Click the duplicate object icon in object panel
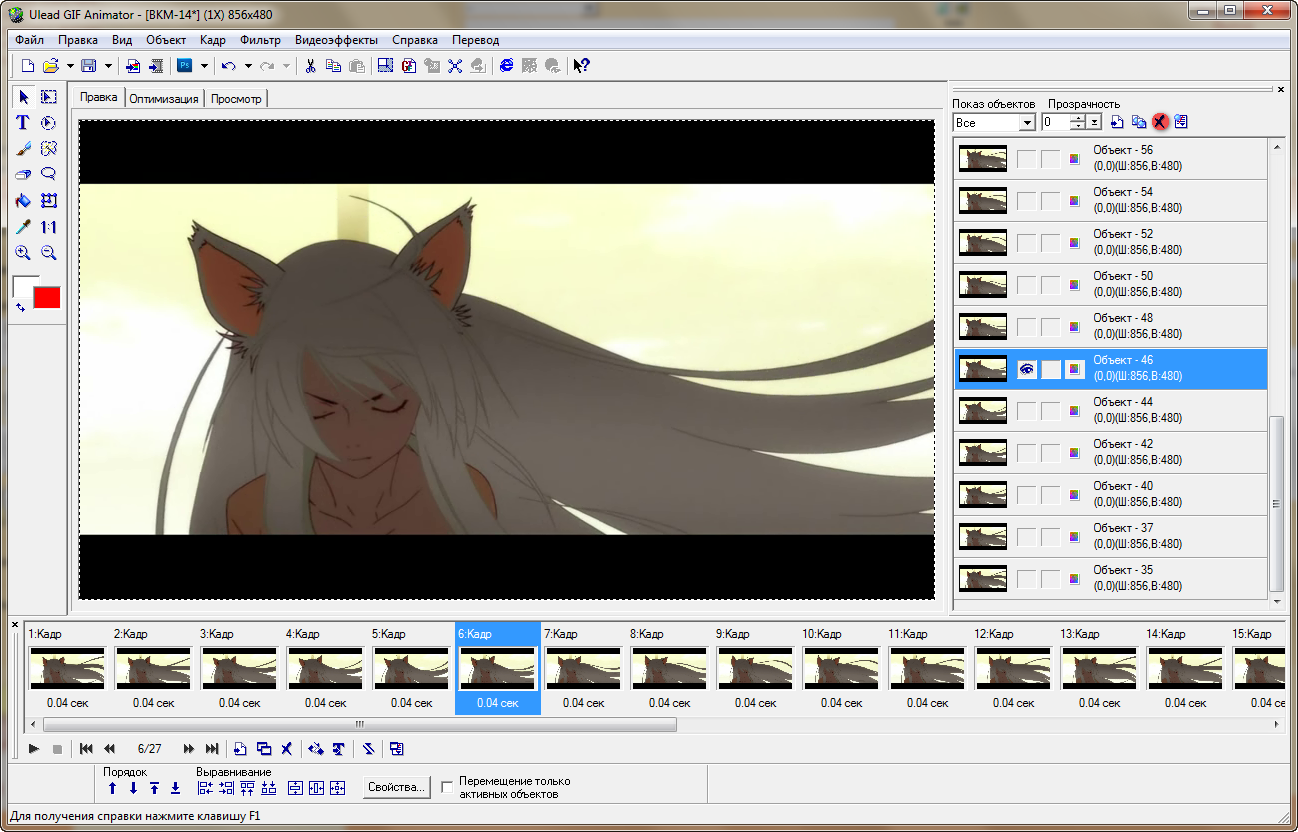 pos(1139,122)
